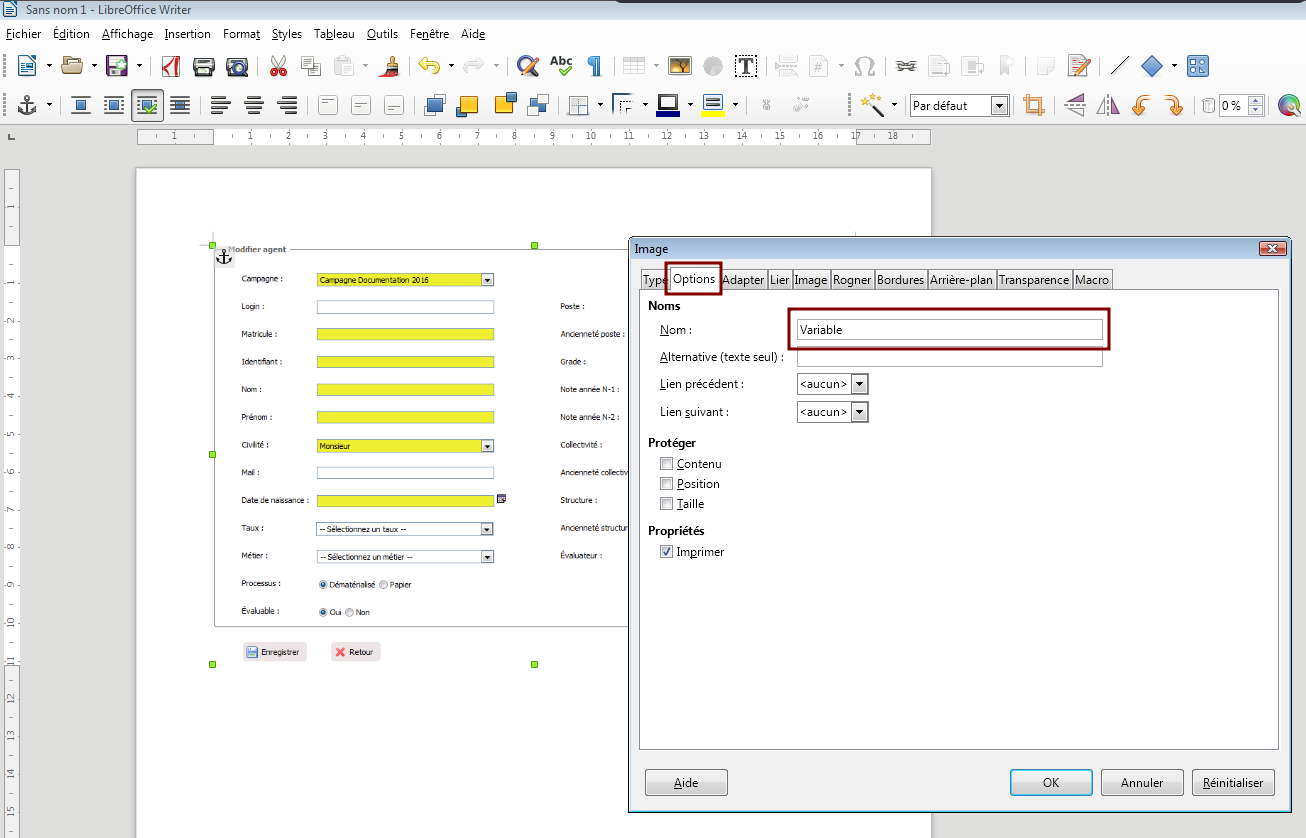The height and width of the screenshot is (838, 1306).
Task: Click the Open folder icon
Action: [x=72, y=66]
